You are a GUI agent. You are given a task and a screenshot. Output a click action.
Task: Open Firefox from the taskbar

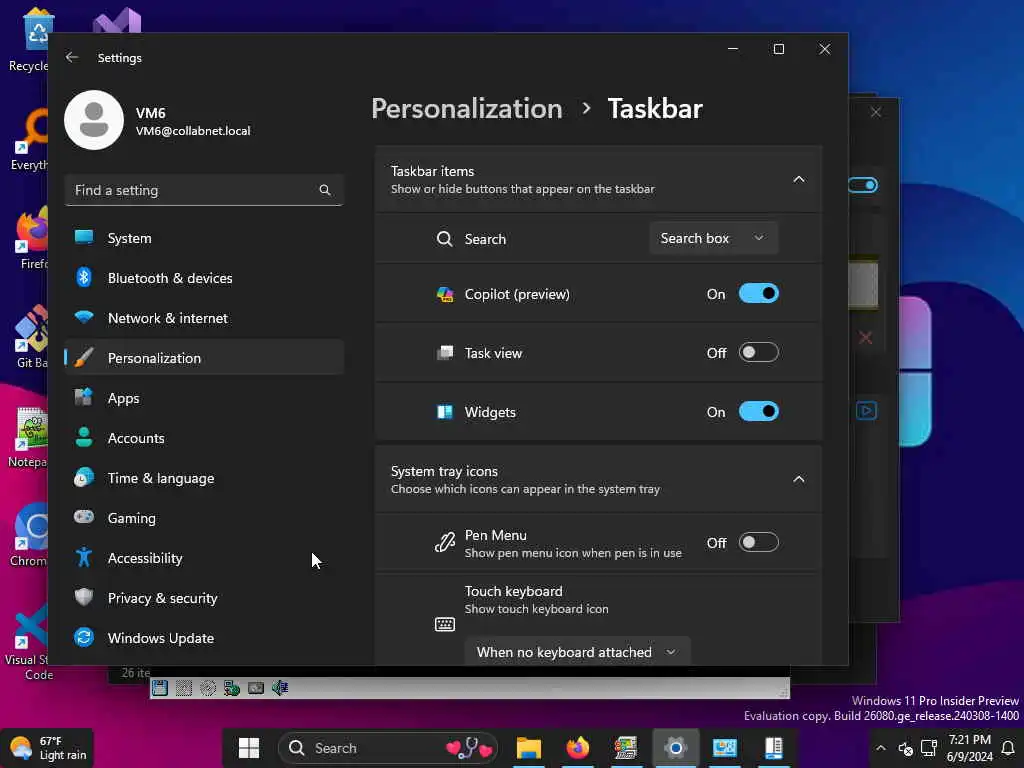pyautogui.click(x=577, y=748)
